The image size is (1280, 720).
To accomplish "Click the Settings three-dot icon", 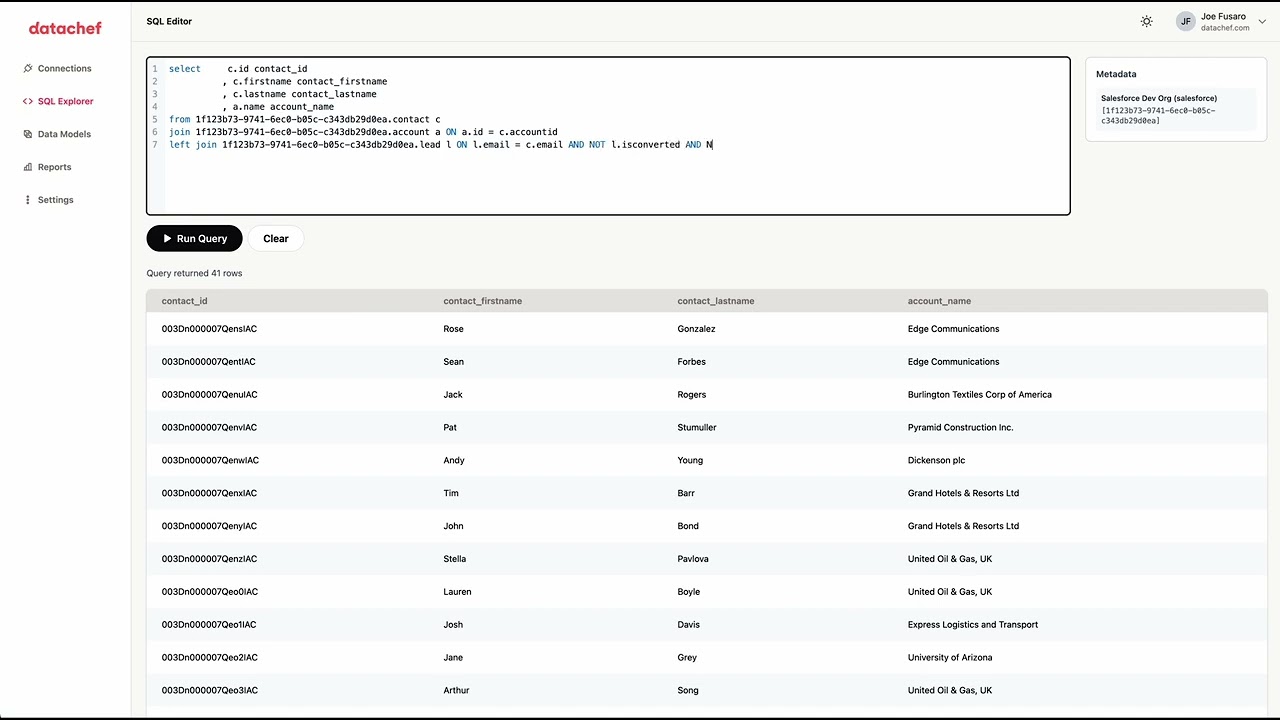I will pyautogui.click(x=28, y=200).
